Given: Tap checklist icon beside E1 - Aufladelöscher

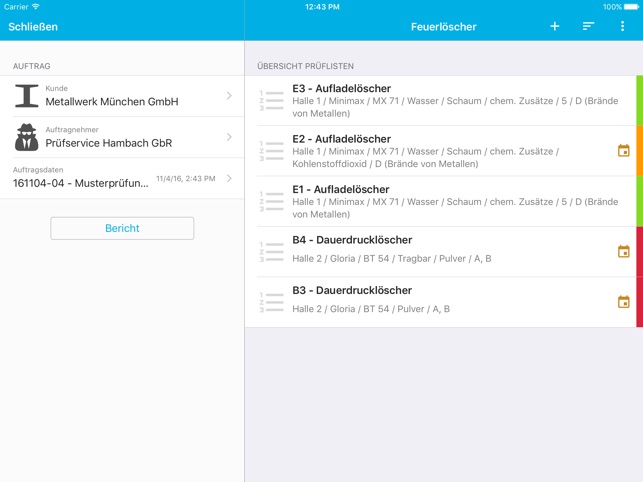Looking at the screenshot, I should click(271, 201).
